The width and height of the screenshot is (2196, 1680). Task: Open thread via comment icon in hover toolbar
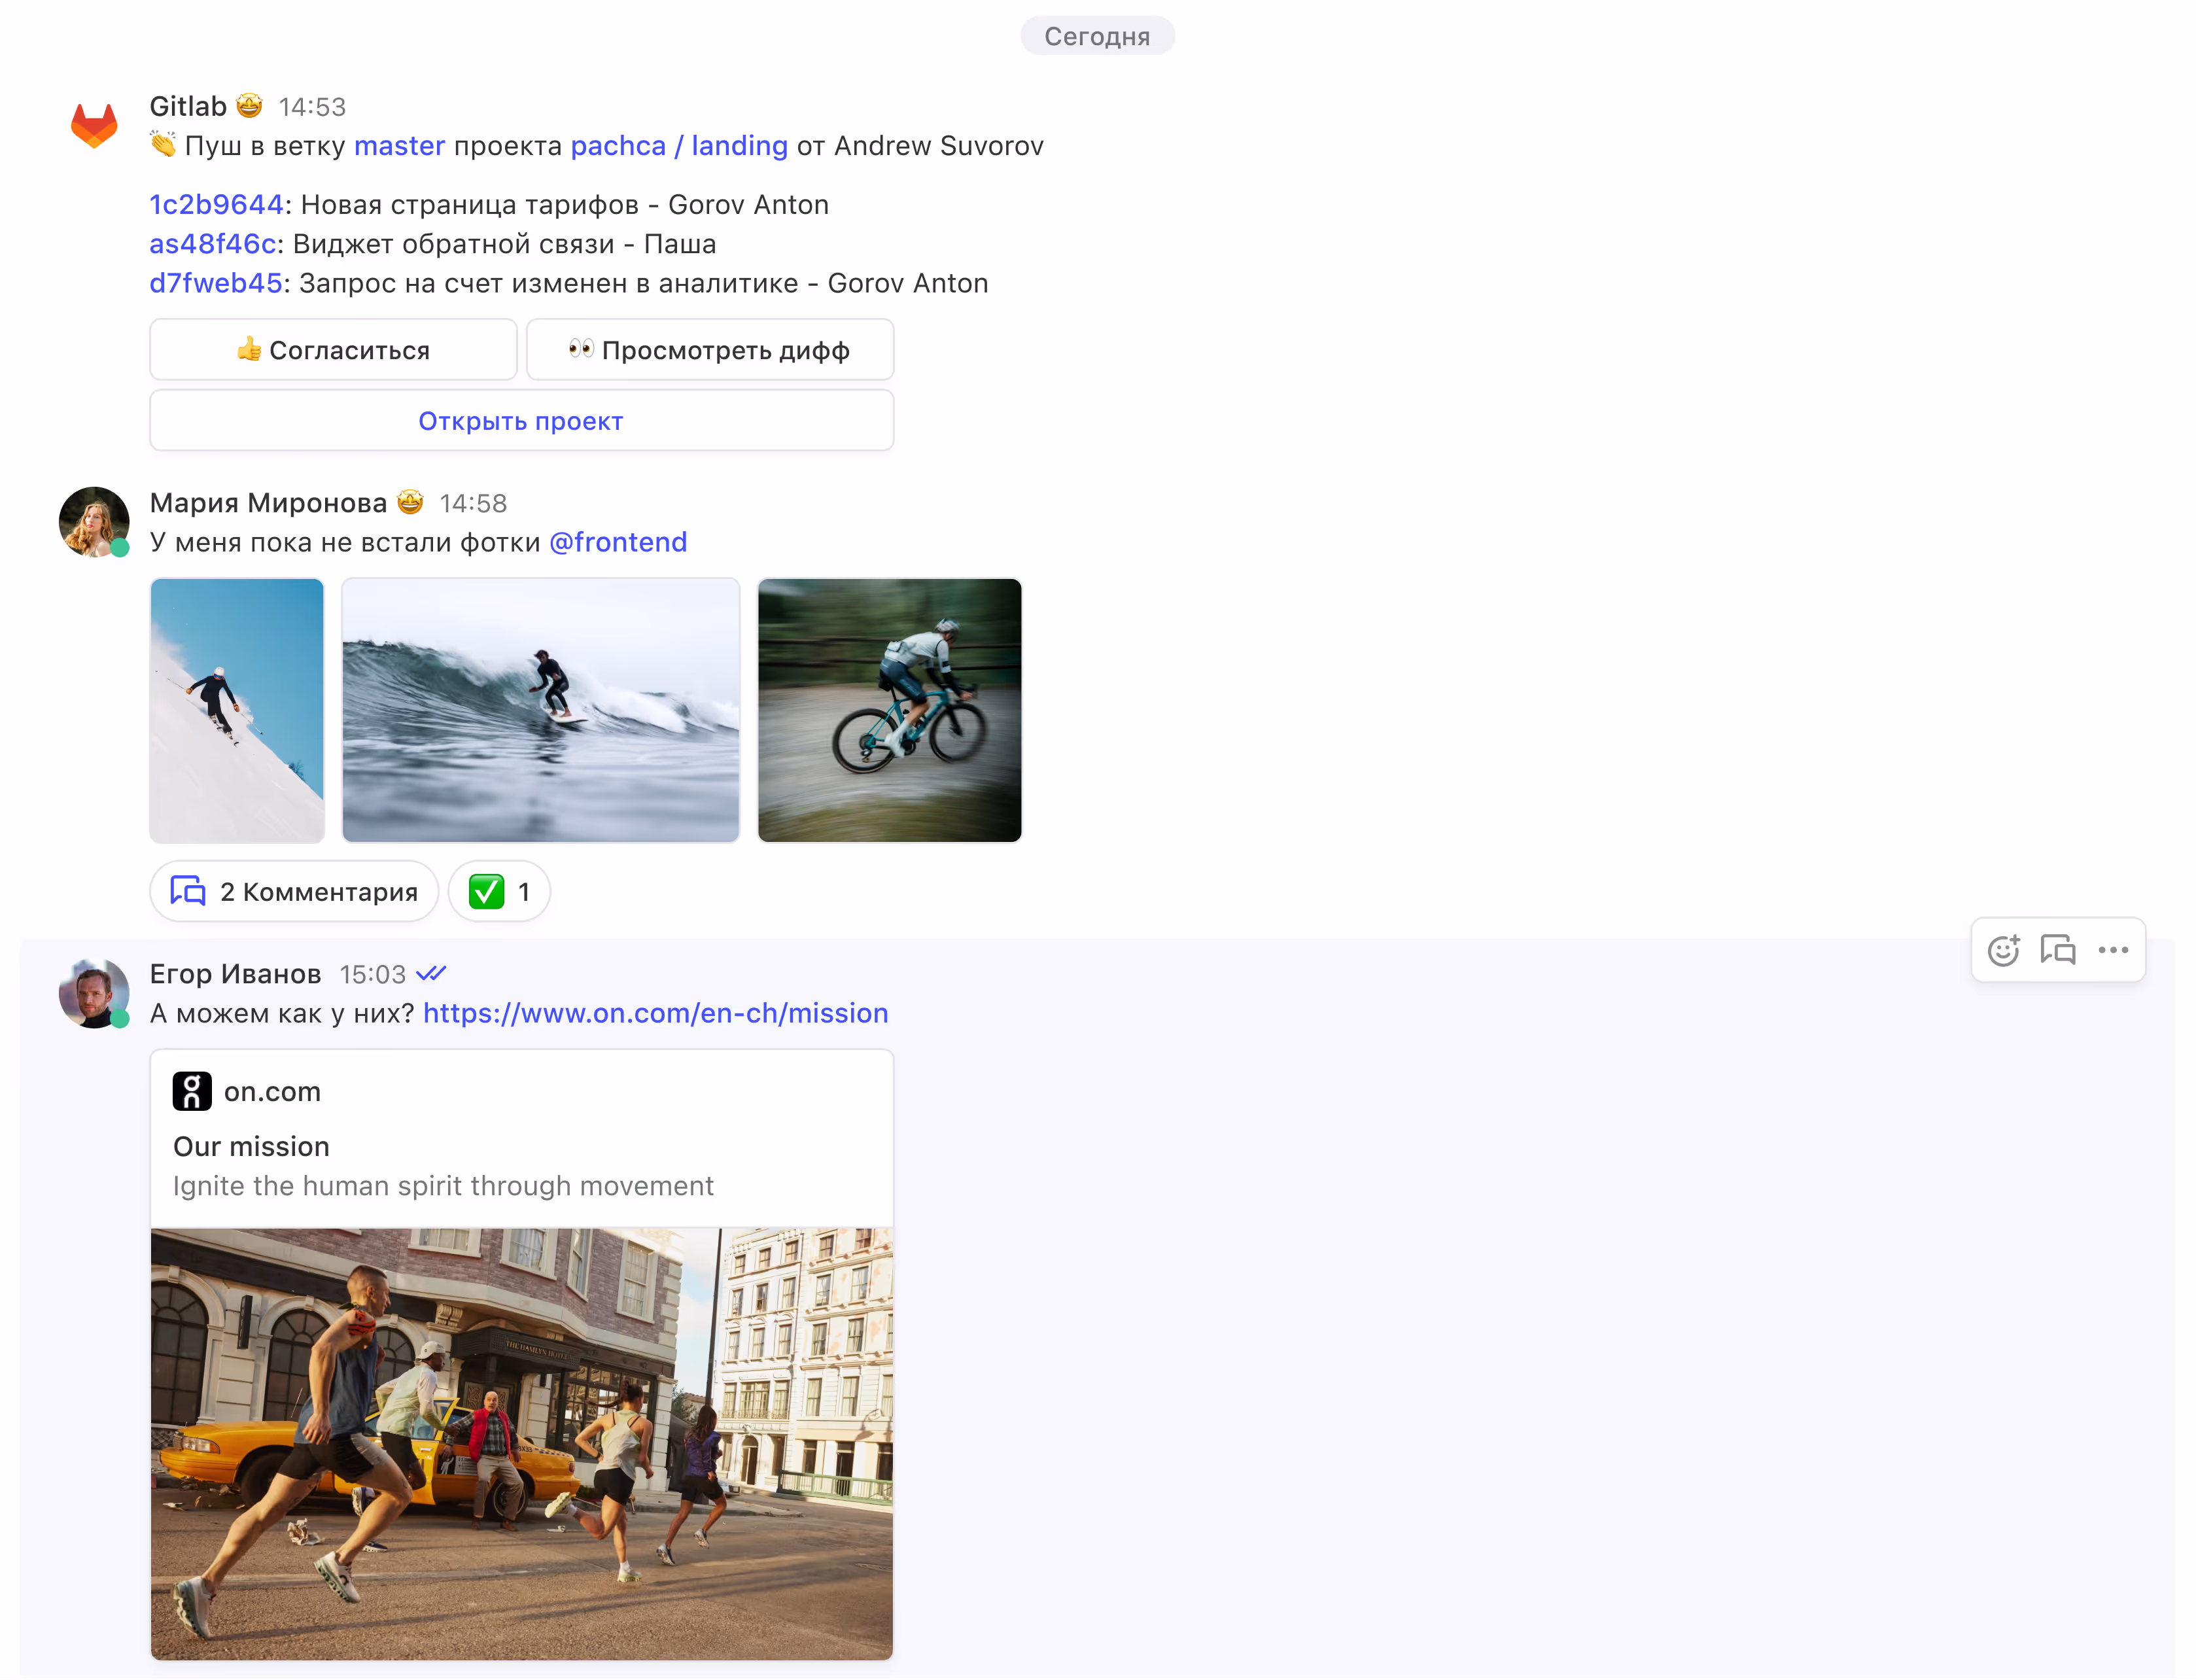click(2058, 950)
